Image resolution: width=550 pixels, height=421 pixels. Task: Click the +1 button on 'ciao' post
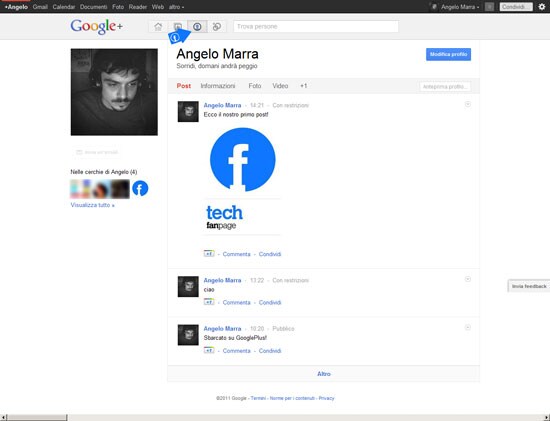[209, 302]
